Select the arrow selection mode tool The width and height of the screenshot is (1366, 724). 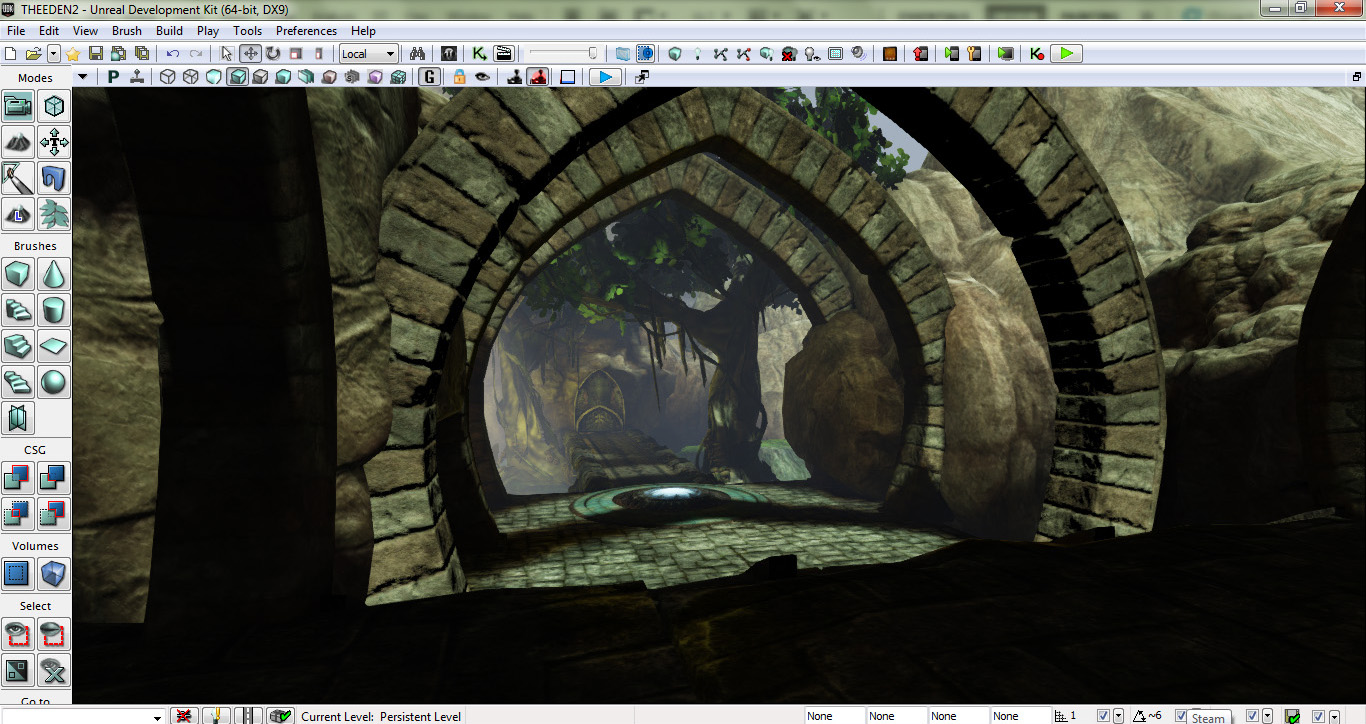(x=227, y=54)
